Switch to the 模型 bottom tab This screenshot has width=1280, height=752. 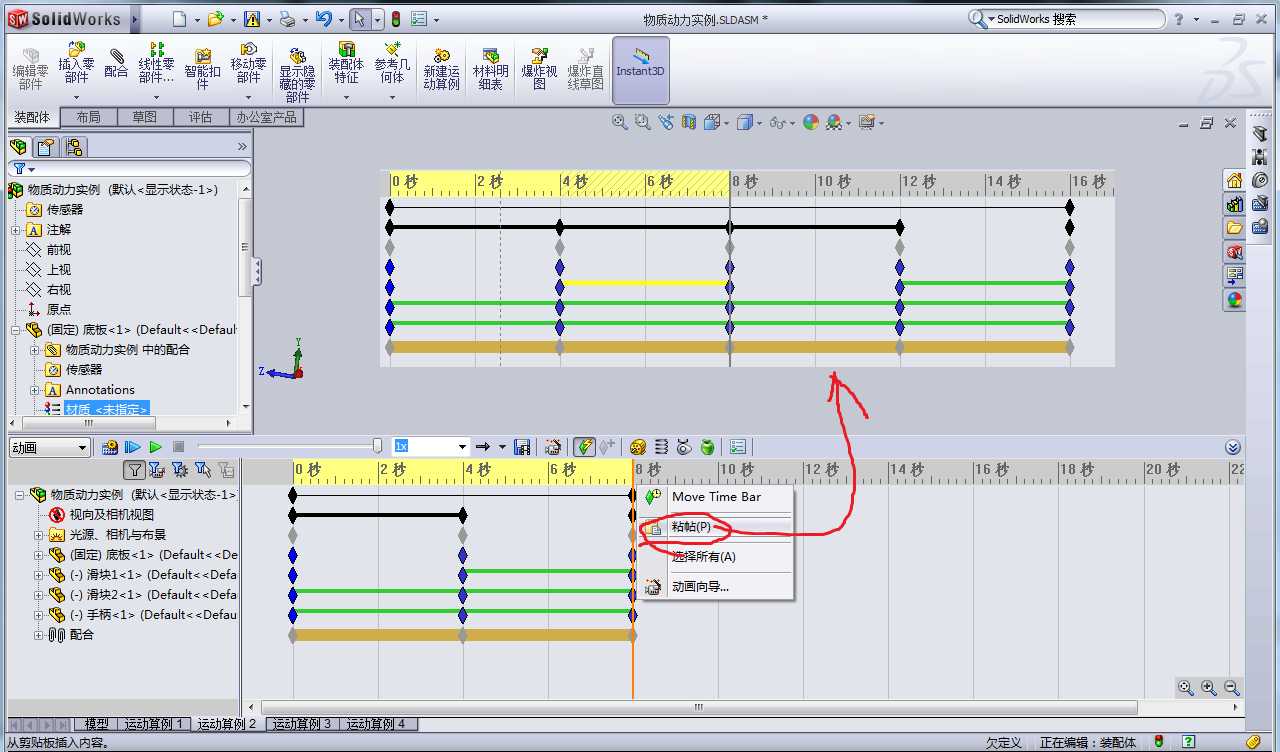click(96, 724)
